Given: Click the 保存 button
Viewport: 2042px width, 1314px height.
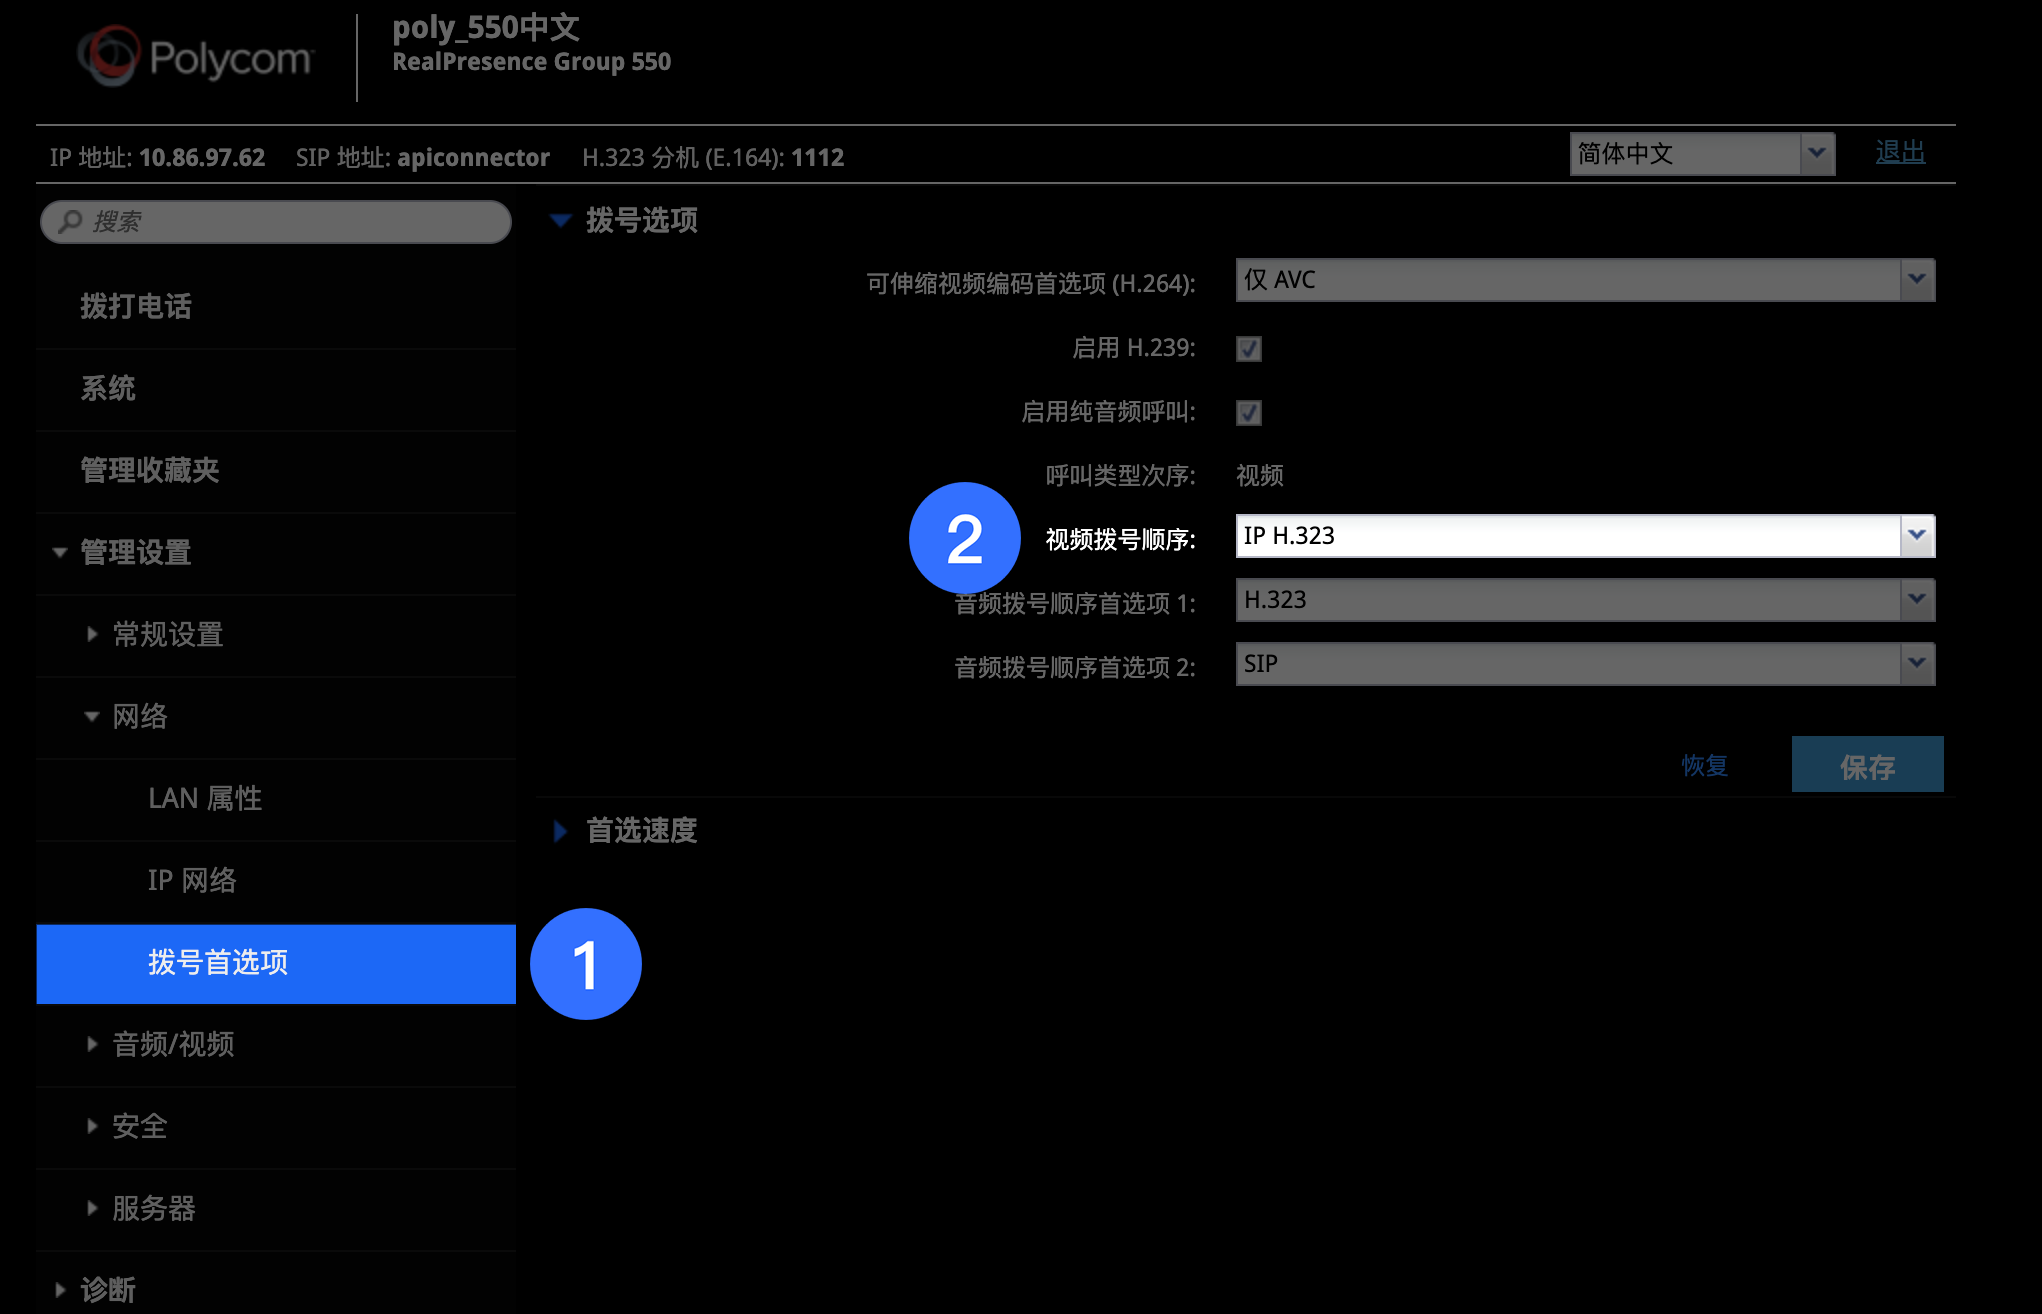Looking at the screenshot, I should coord(1866,766).
